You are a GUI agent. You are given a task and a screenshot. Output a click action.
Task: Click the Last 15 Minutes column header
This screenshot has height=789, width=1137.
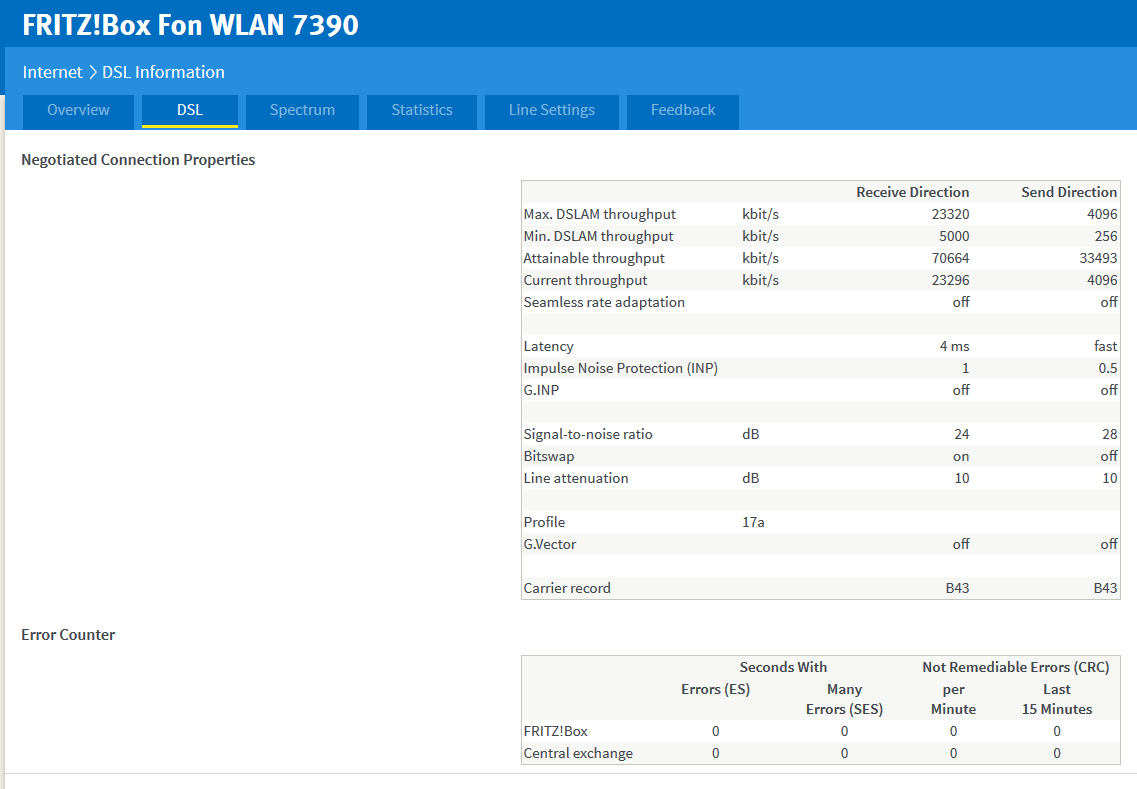(1057, 699)
